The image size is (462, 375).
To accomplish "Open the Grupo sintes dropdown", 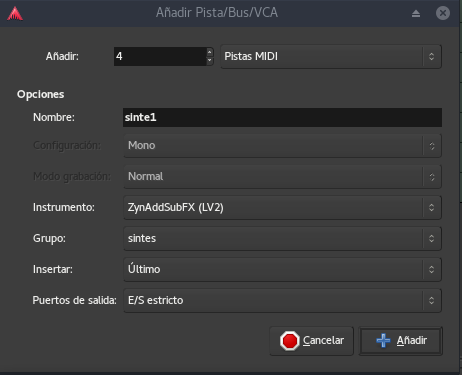I will (x=283, y=238).
